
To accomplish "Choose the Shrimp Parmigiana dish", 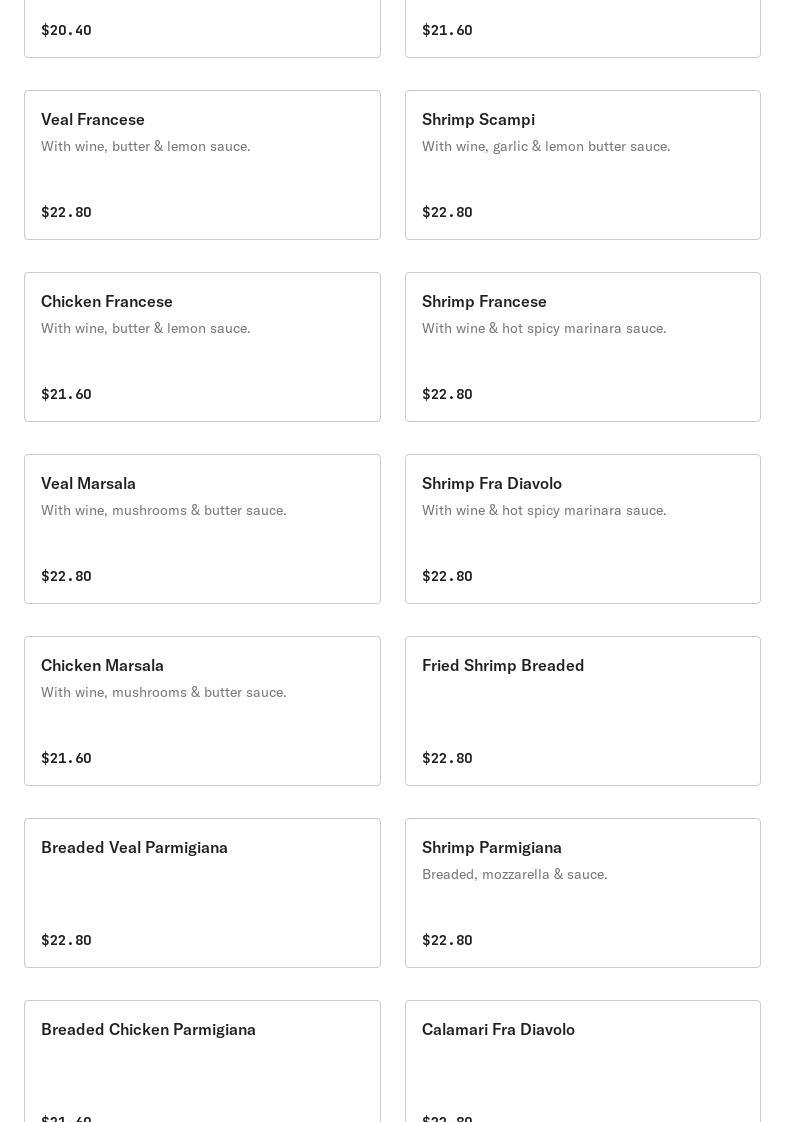I will (x=582, y=893).
